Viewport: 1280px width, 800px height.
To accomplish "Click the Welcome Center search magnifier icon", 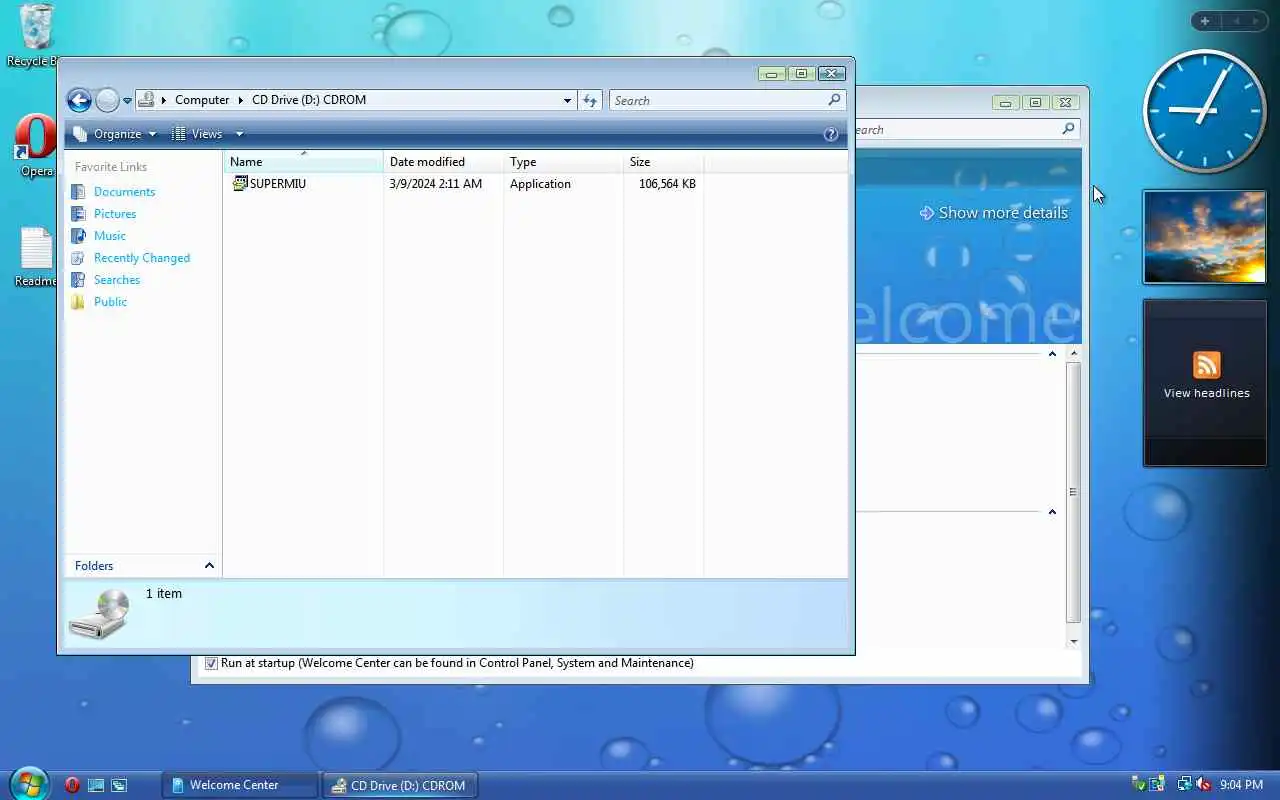I will click(1068, 129).
